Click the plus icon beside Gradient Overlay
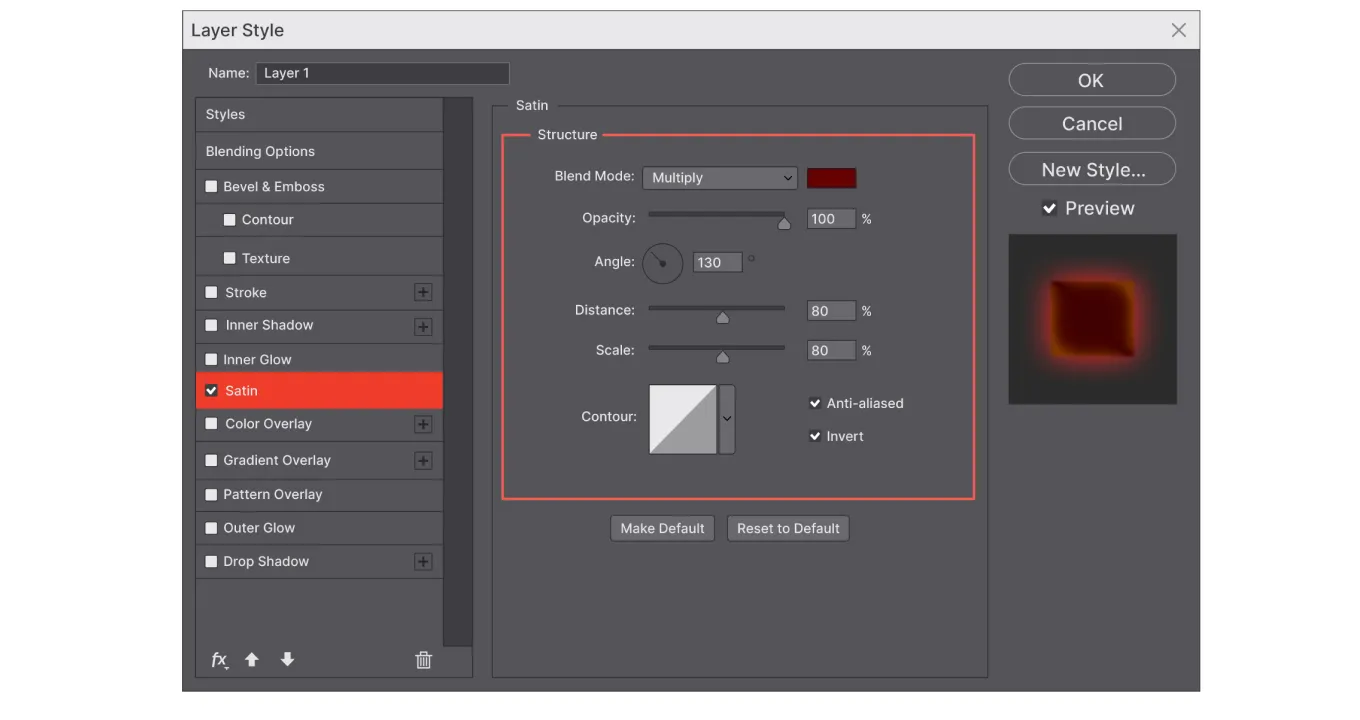The image size is (1360, 720). (423, 461)
